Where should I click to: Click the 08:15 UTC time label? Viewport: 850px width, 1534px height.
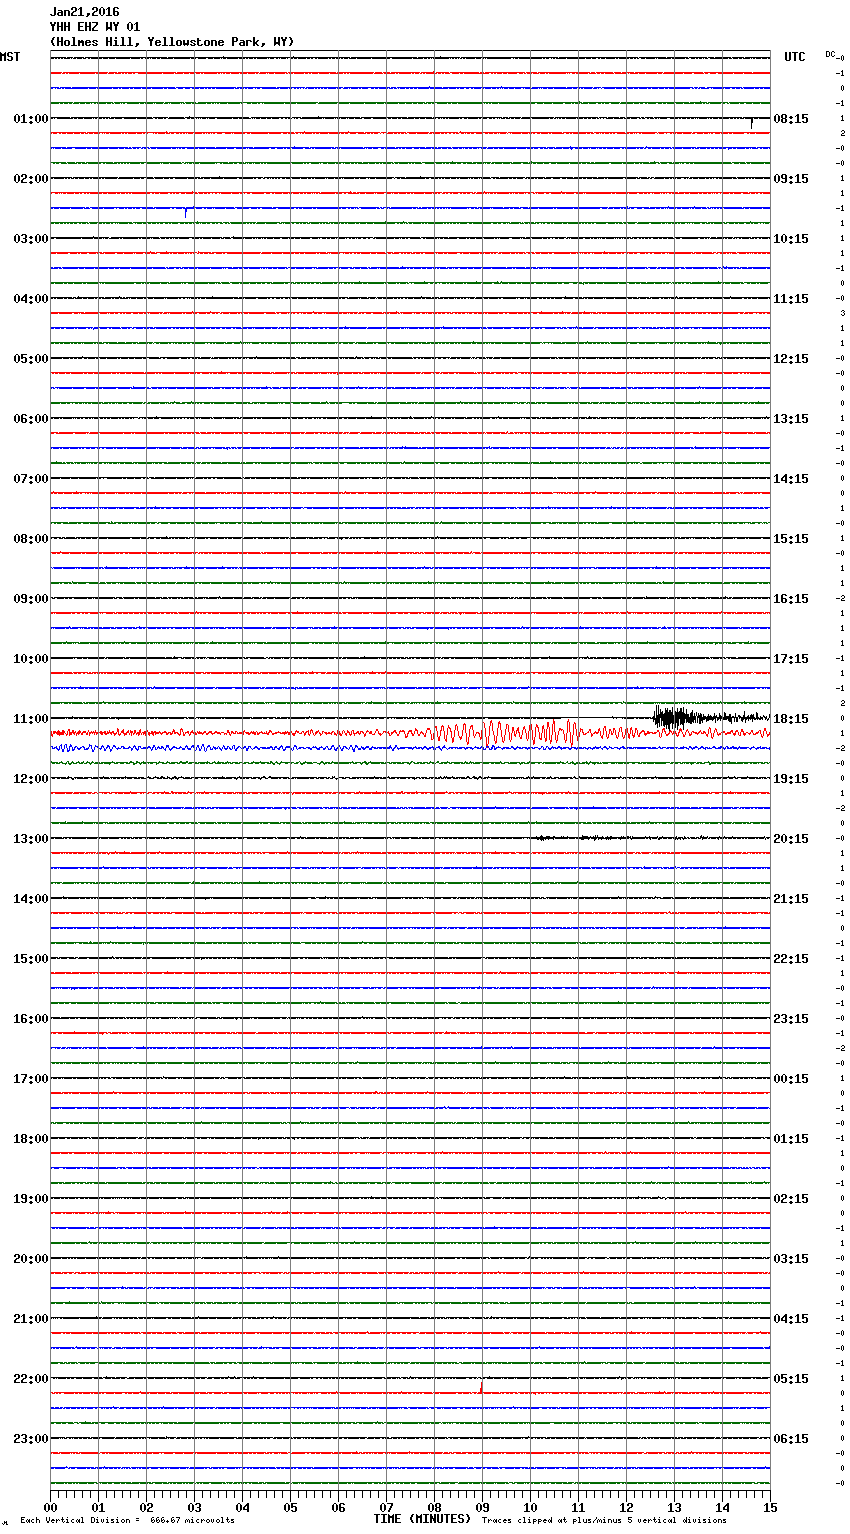tap(791, 119)
